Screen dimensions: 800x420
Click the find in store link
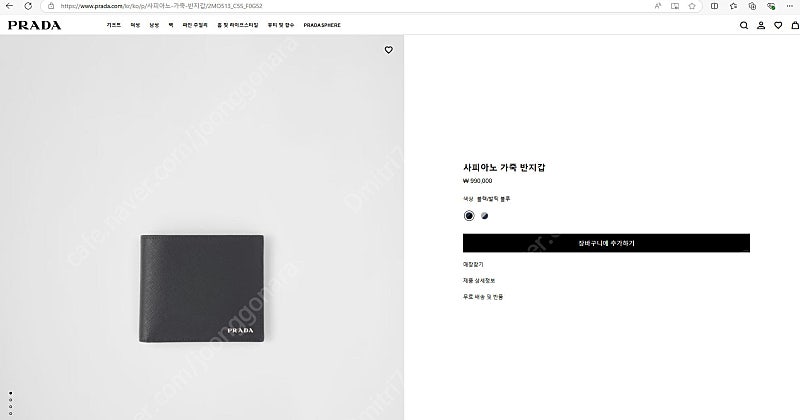pyautogui.click(x=473, y=264)
